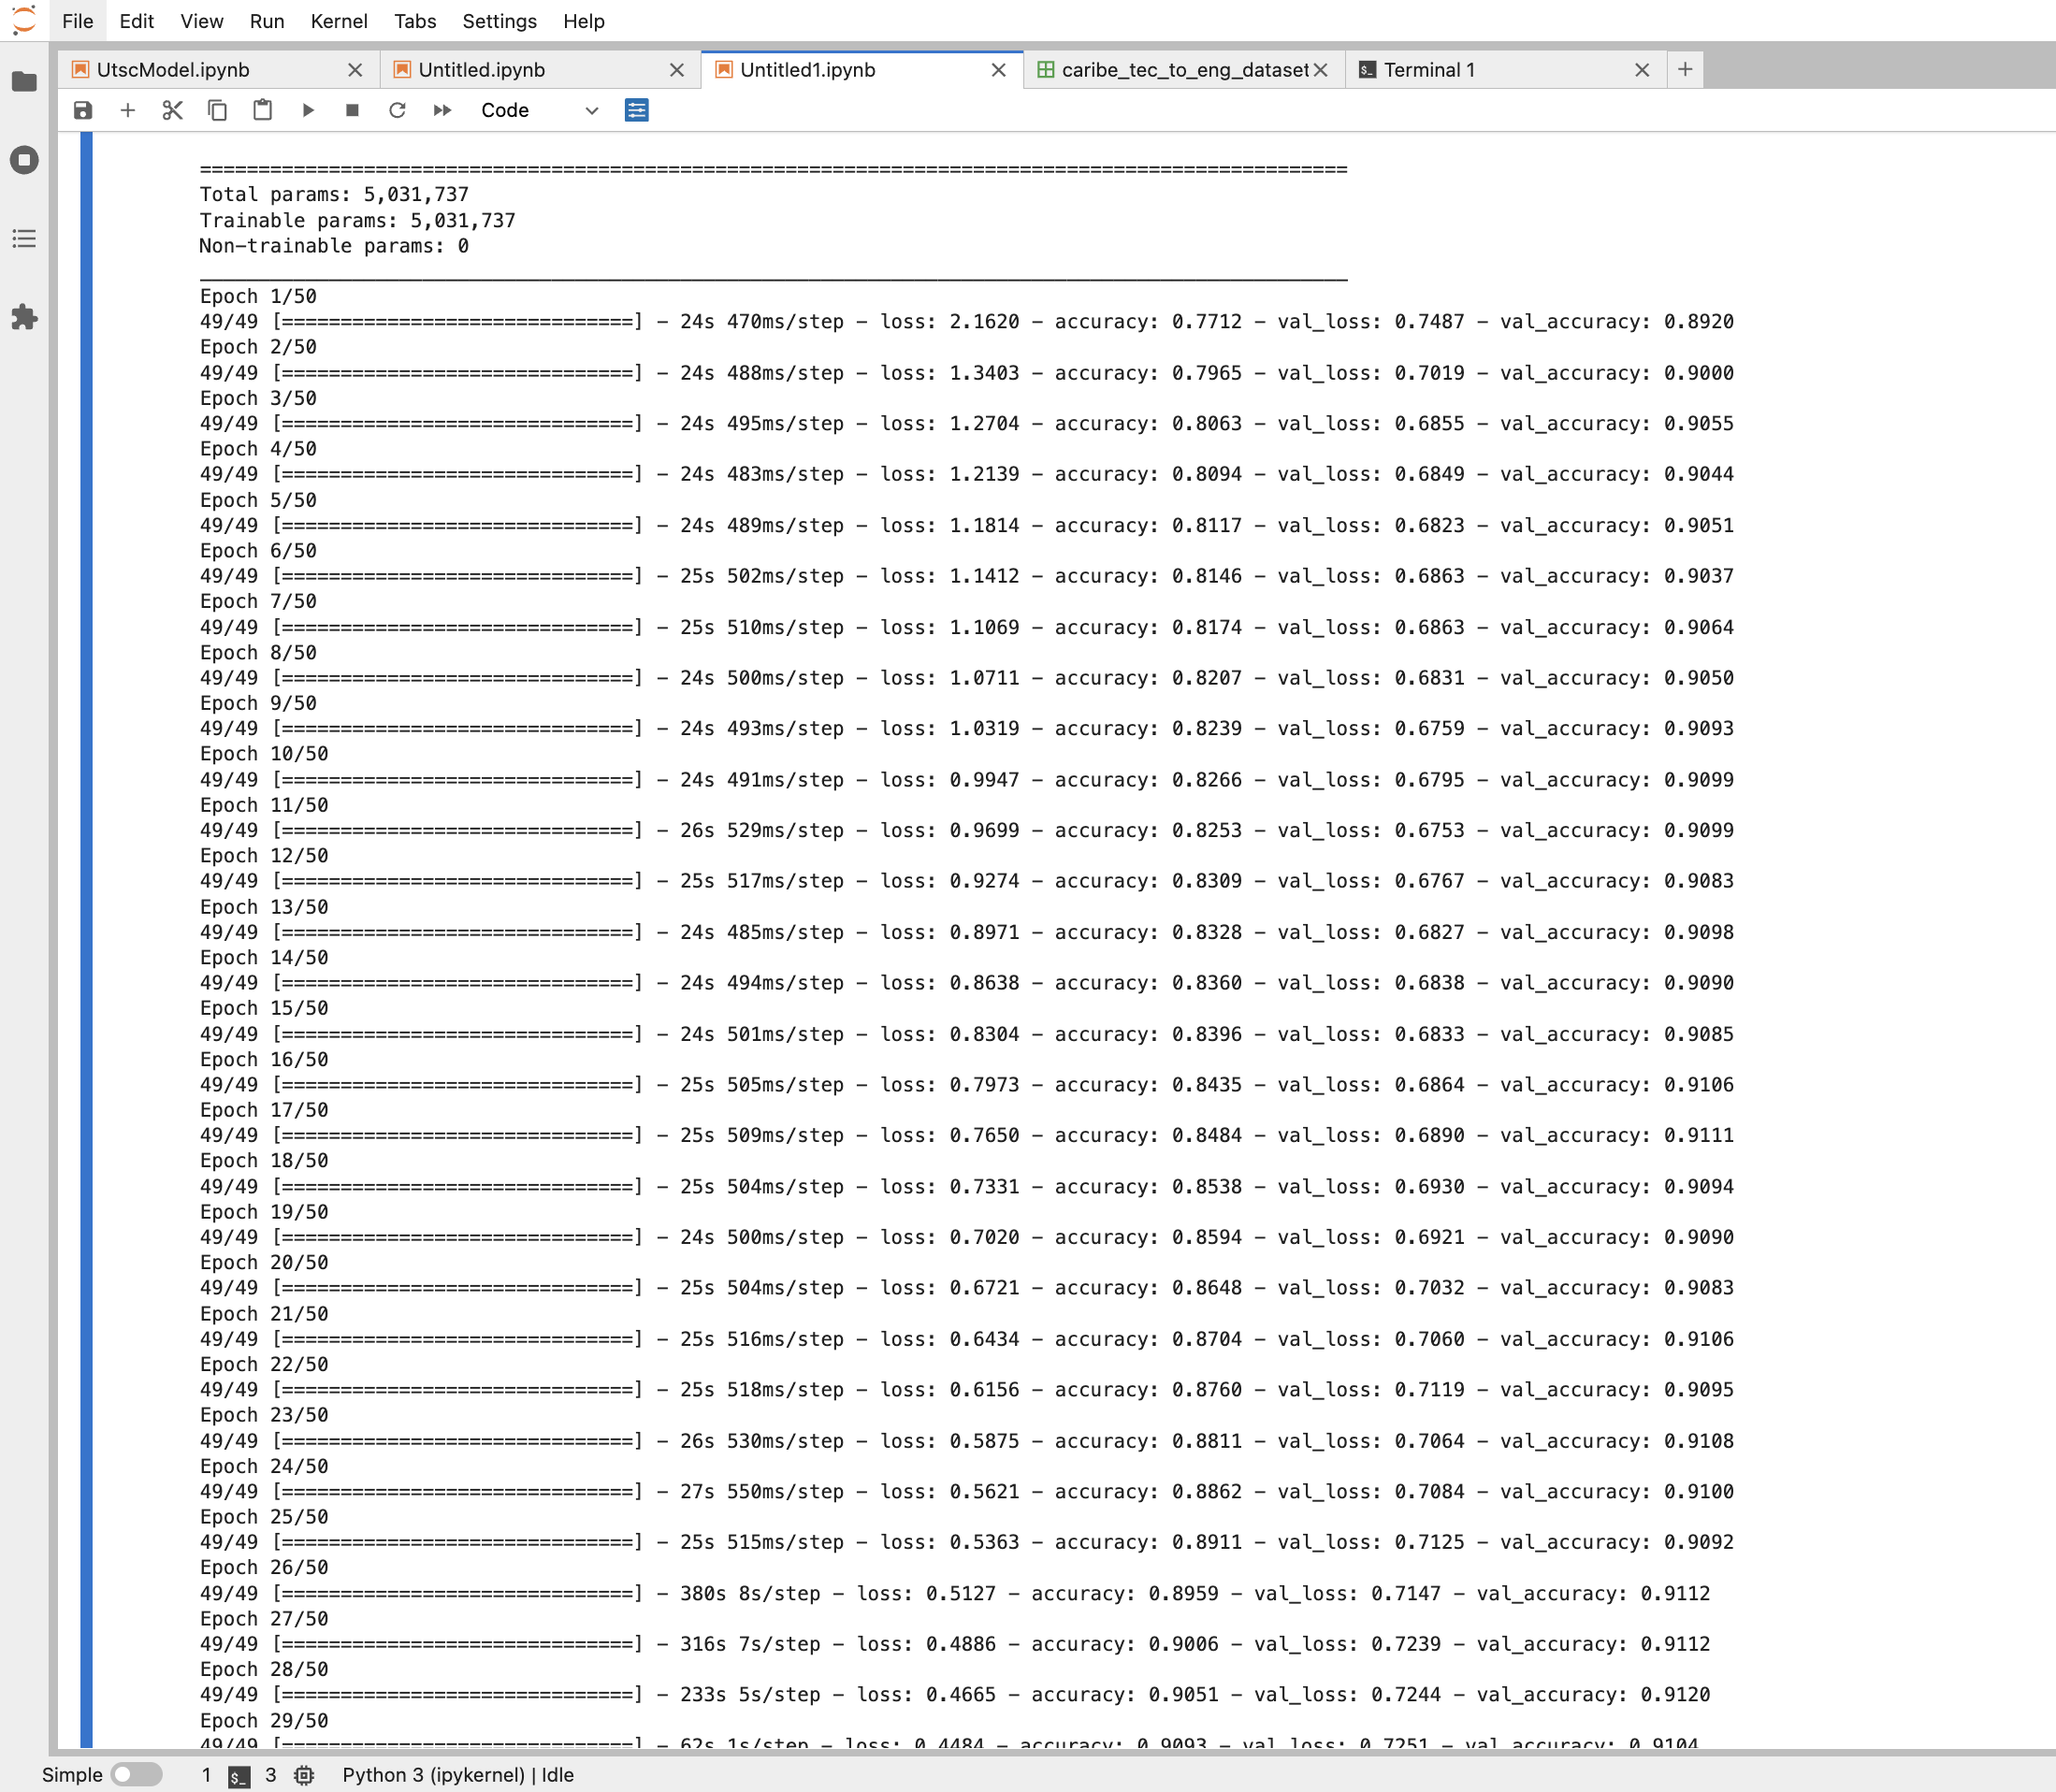The height and width of the screenshot is (1792, 2056).
Task: Open the file browser sidebar
Action: point(24,81)
